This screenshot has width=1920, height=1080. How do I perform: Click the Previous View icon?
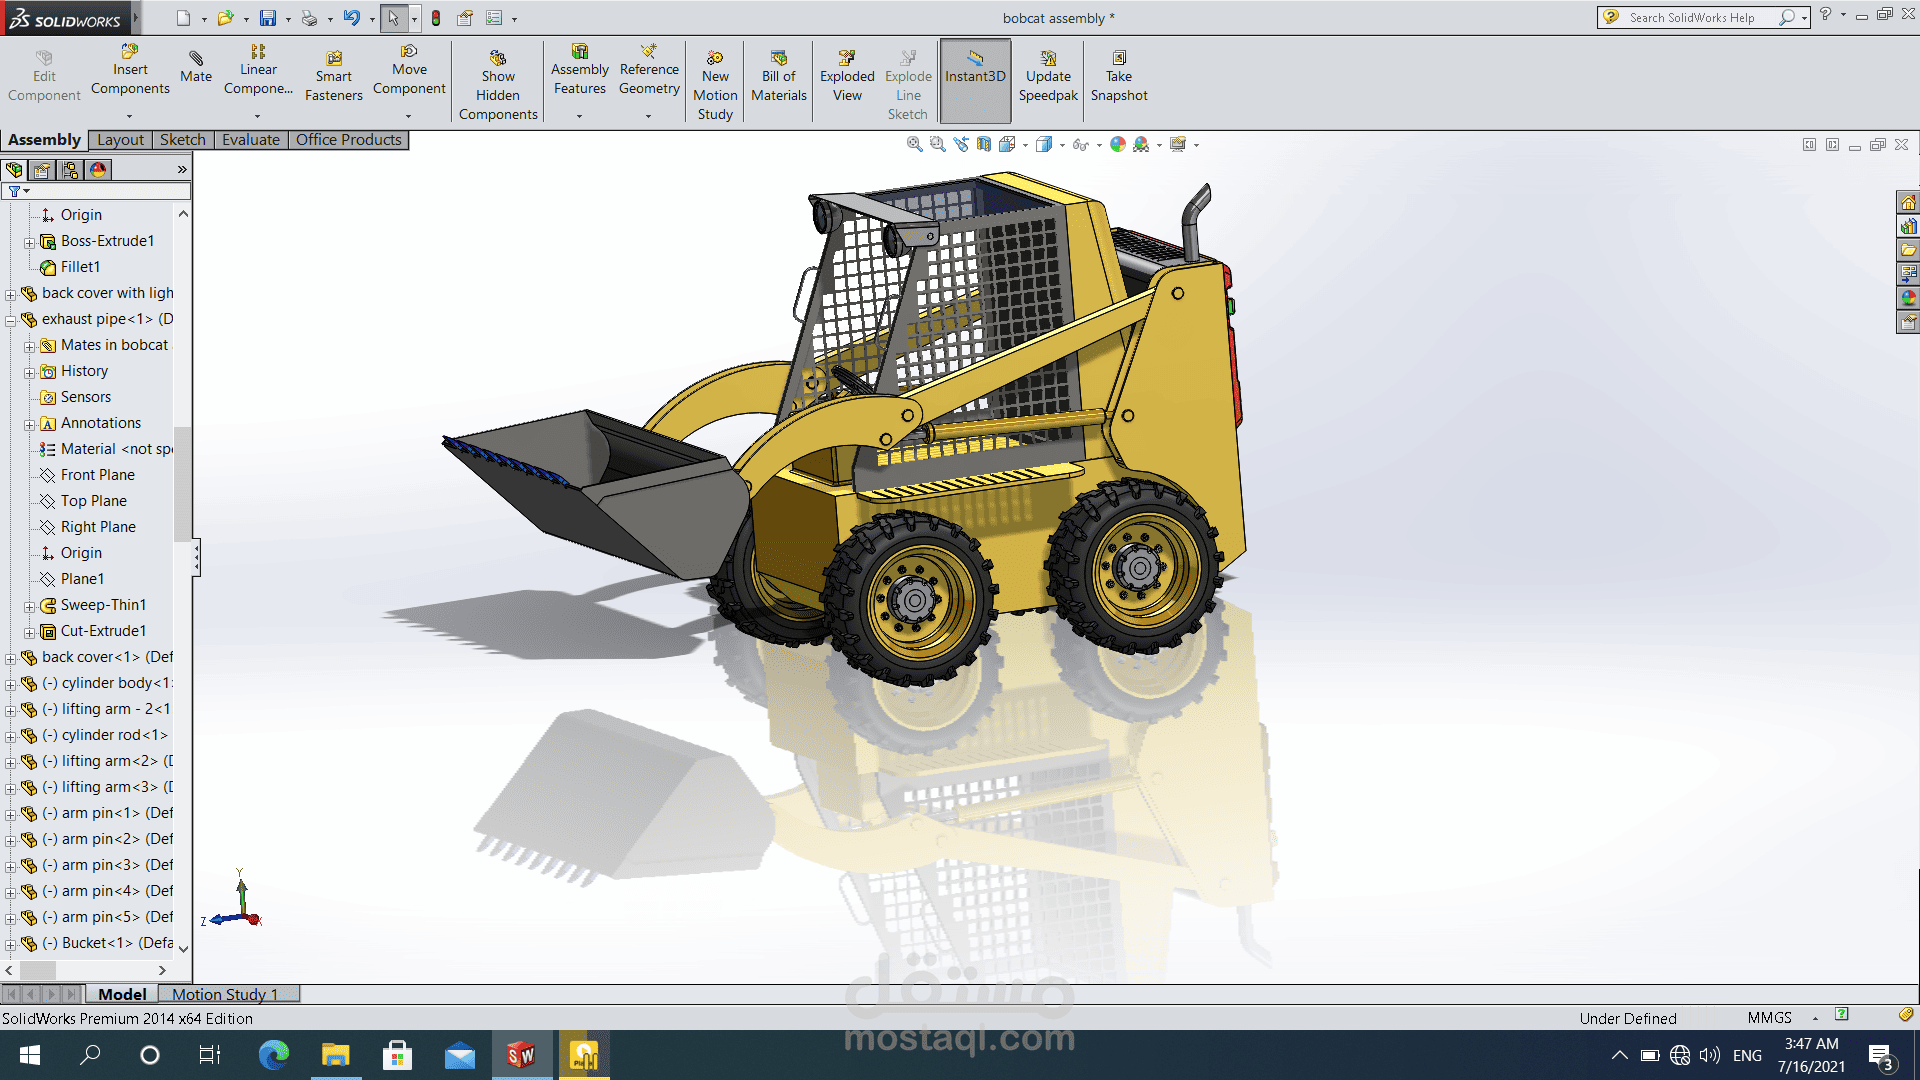point(961,144)
